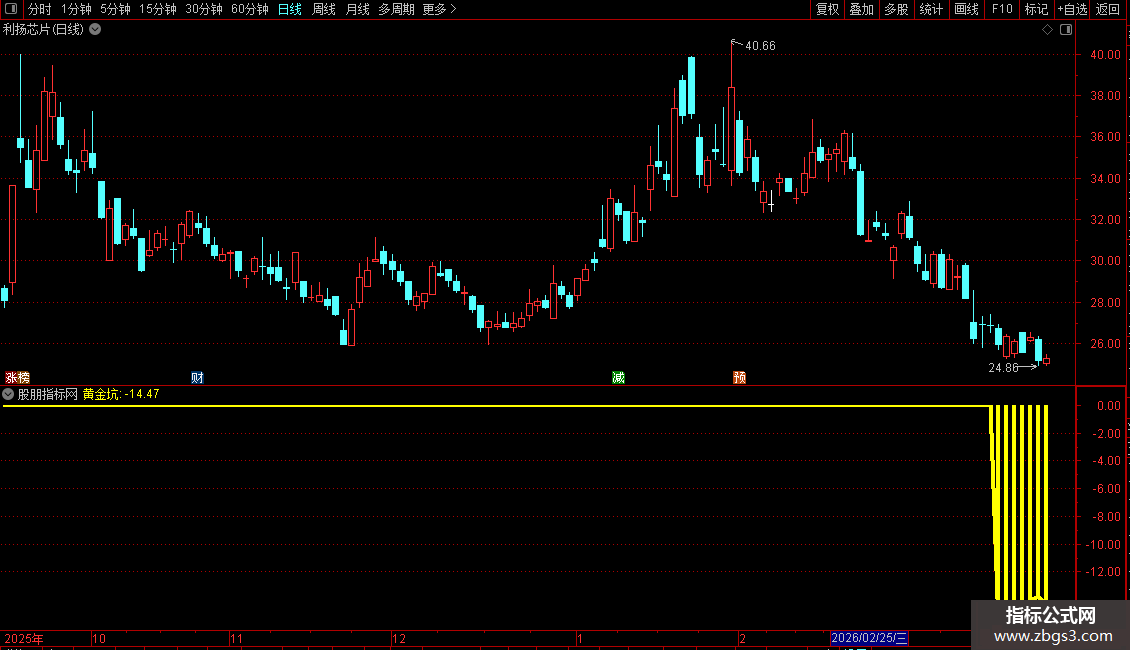Viewport: 1130px width, 650px height.
Task: Click the 股朋指标网 indicator name
Action: (48, 394)
